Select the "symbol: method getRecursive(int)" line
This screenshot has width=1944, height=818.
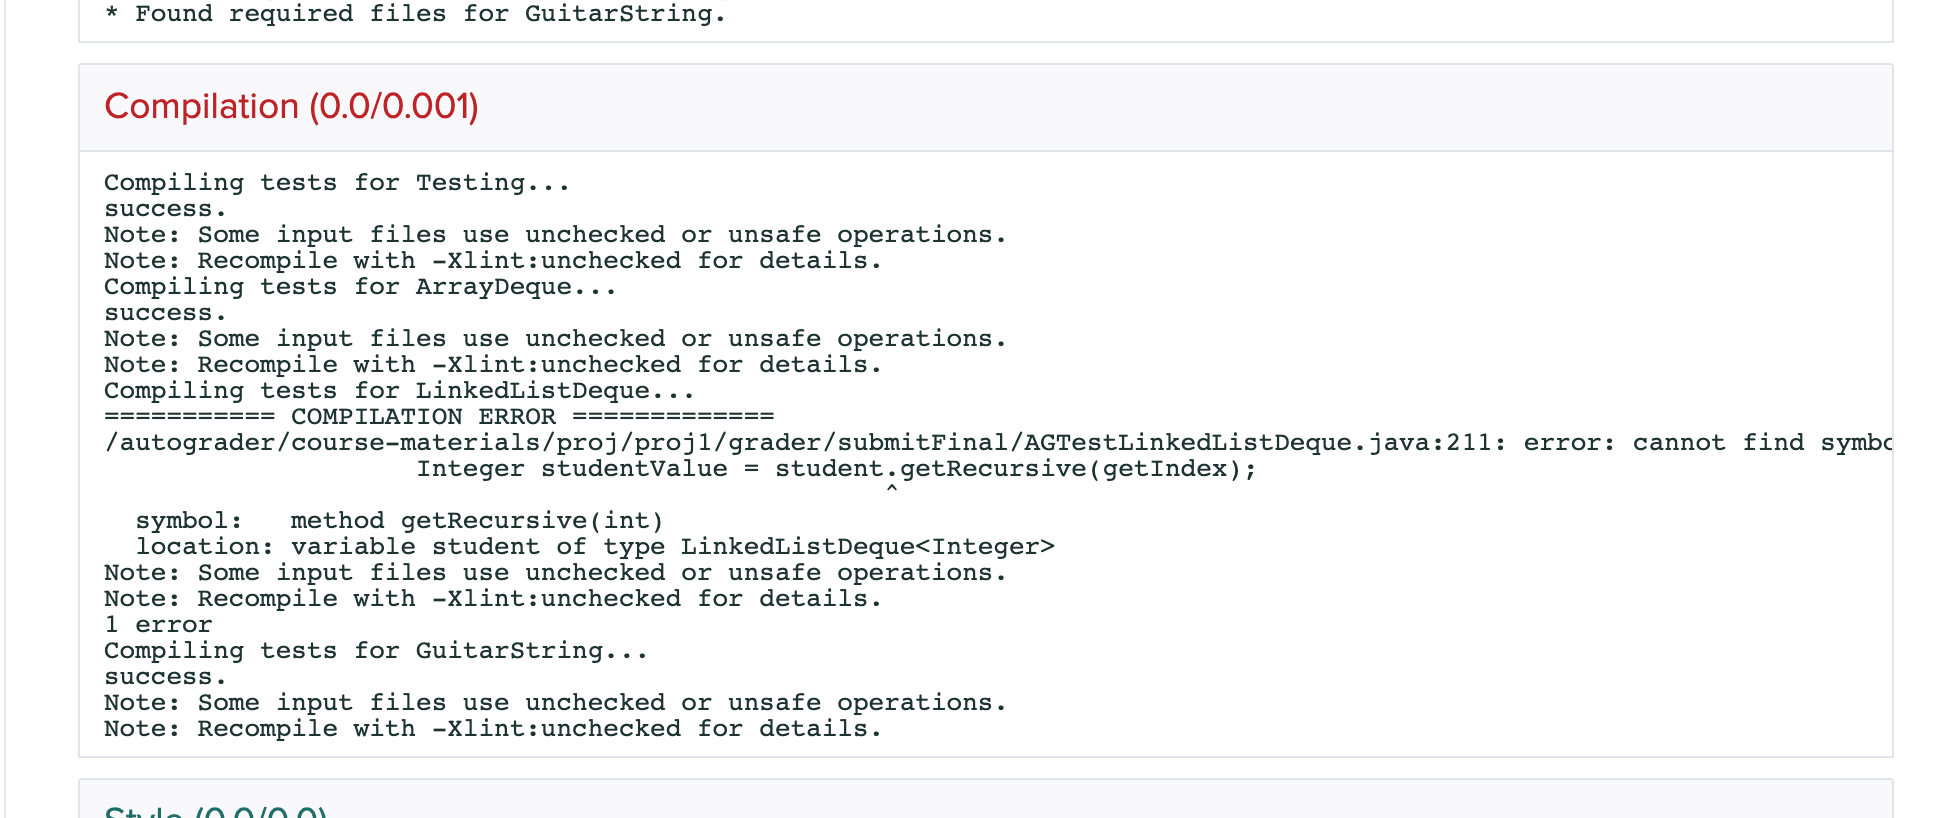click(399, 521)
